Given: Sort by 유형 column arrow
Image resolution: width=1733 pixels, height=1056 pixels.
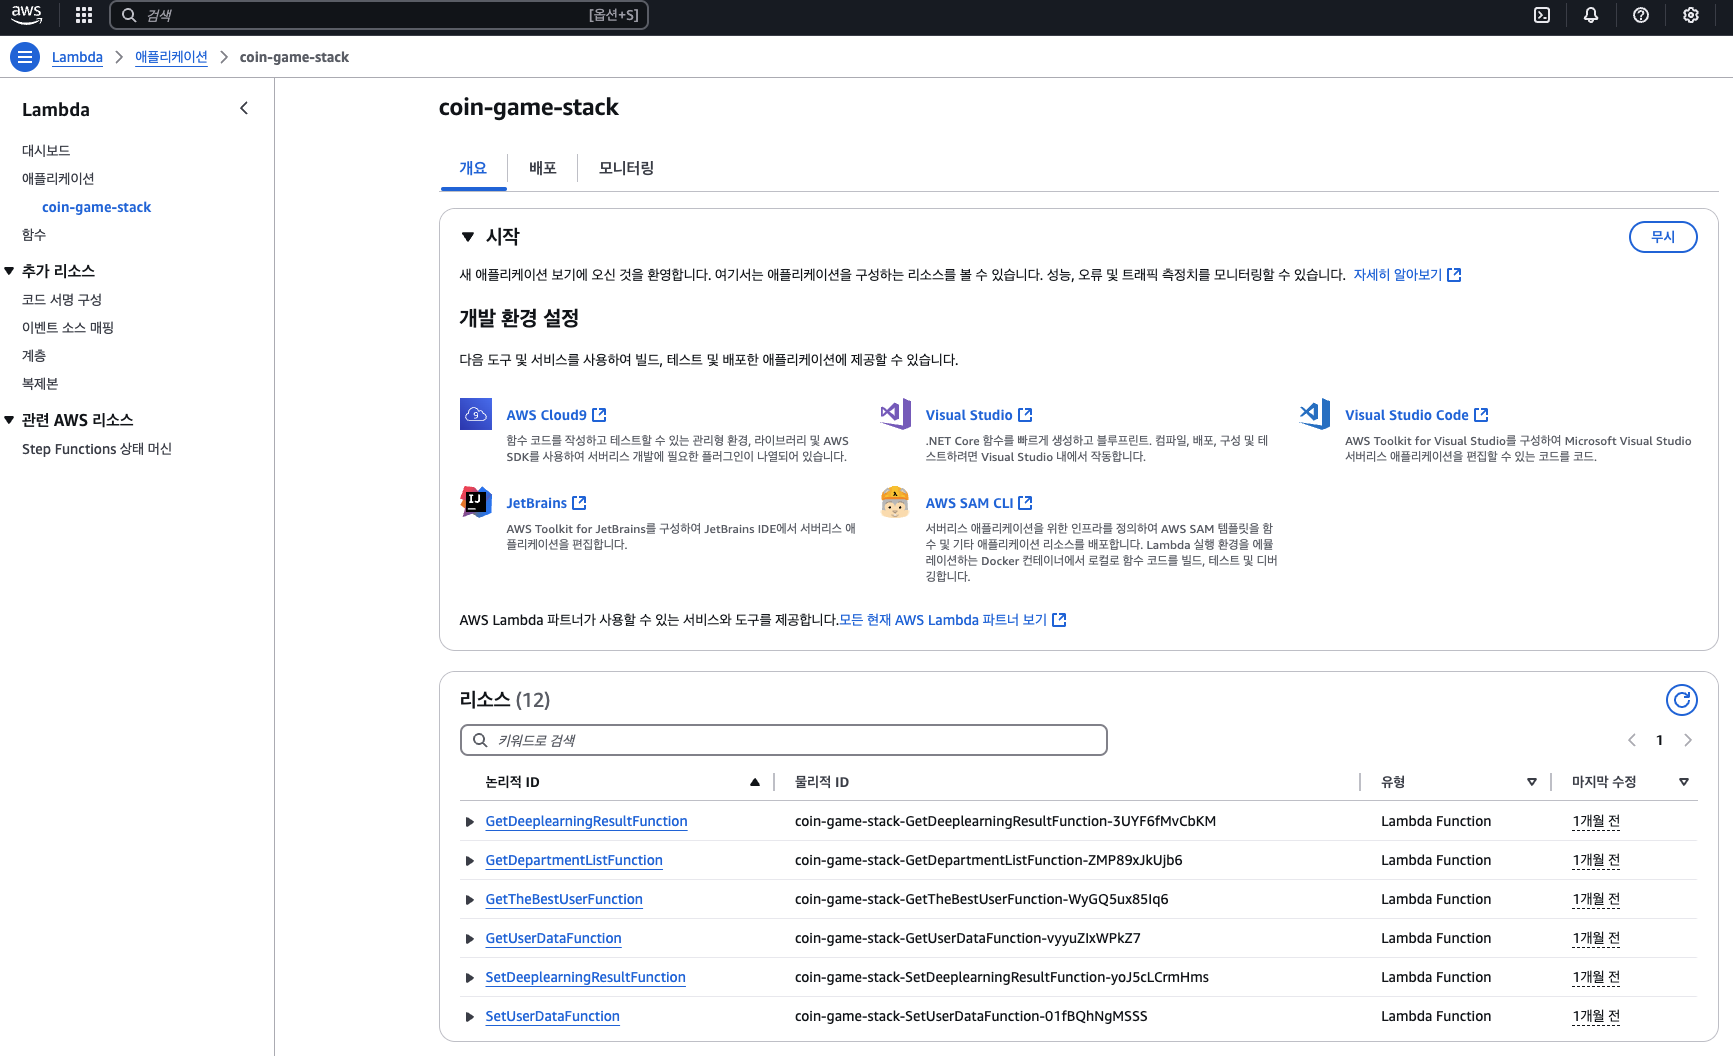Looking at the screenshot, I should (1532, 782).
